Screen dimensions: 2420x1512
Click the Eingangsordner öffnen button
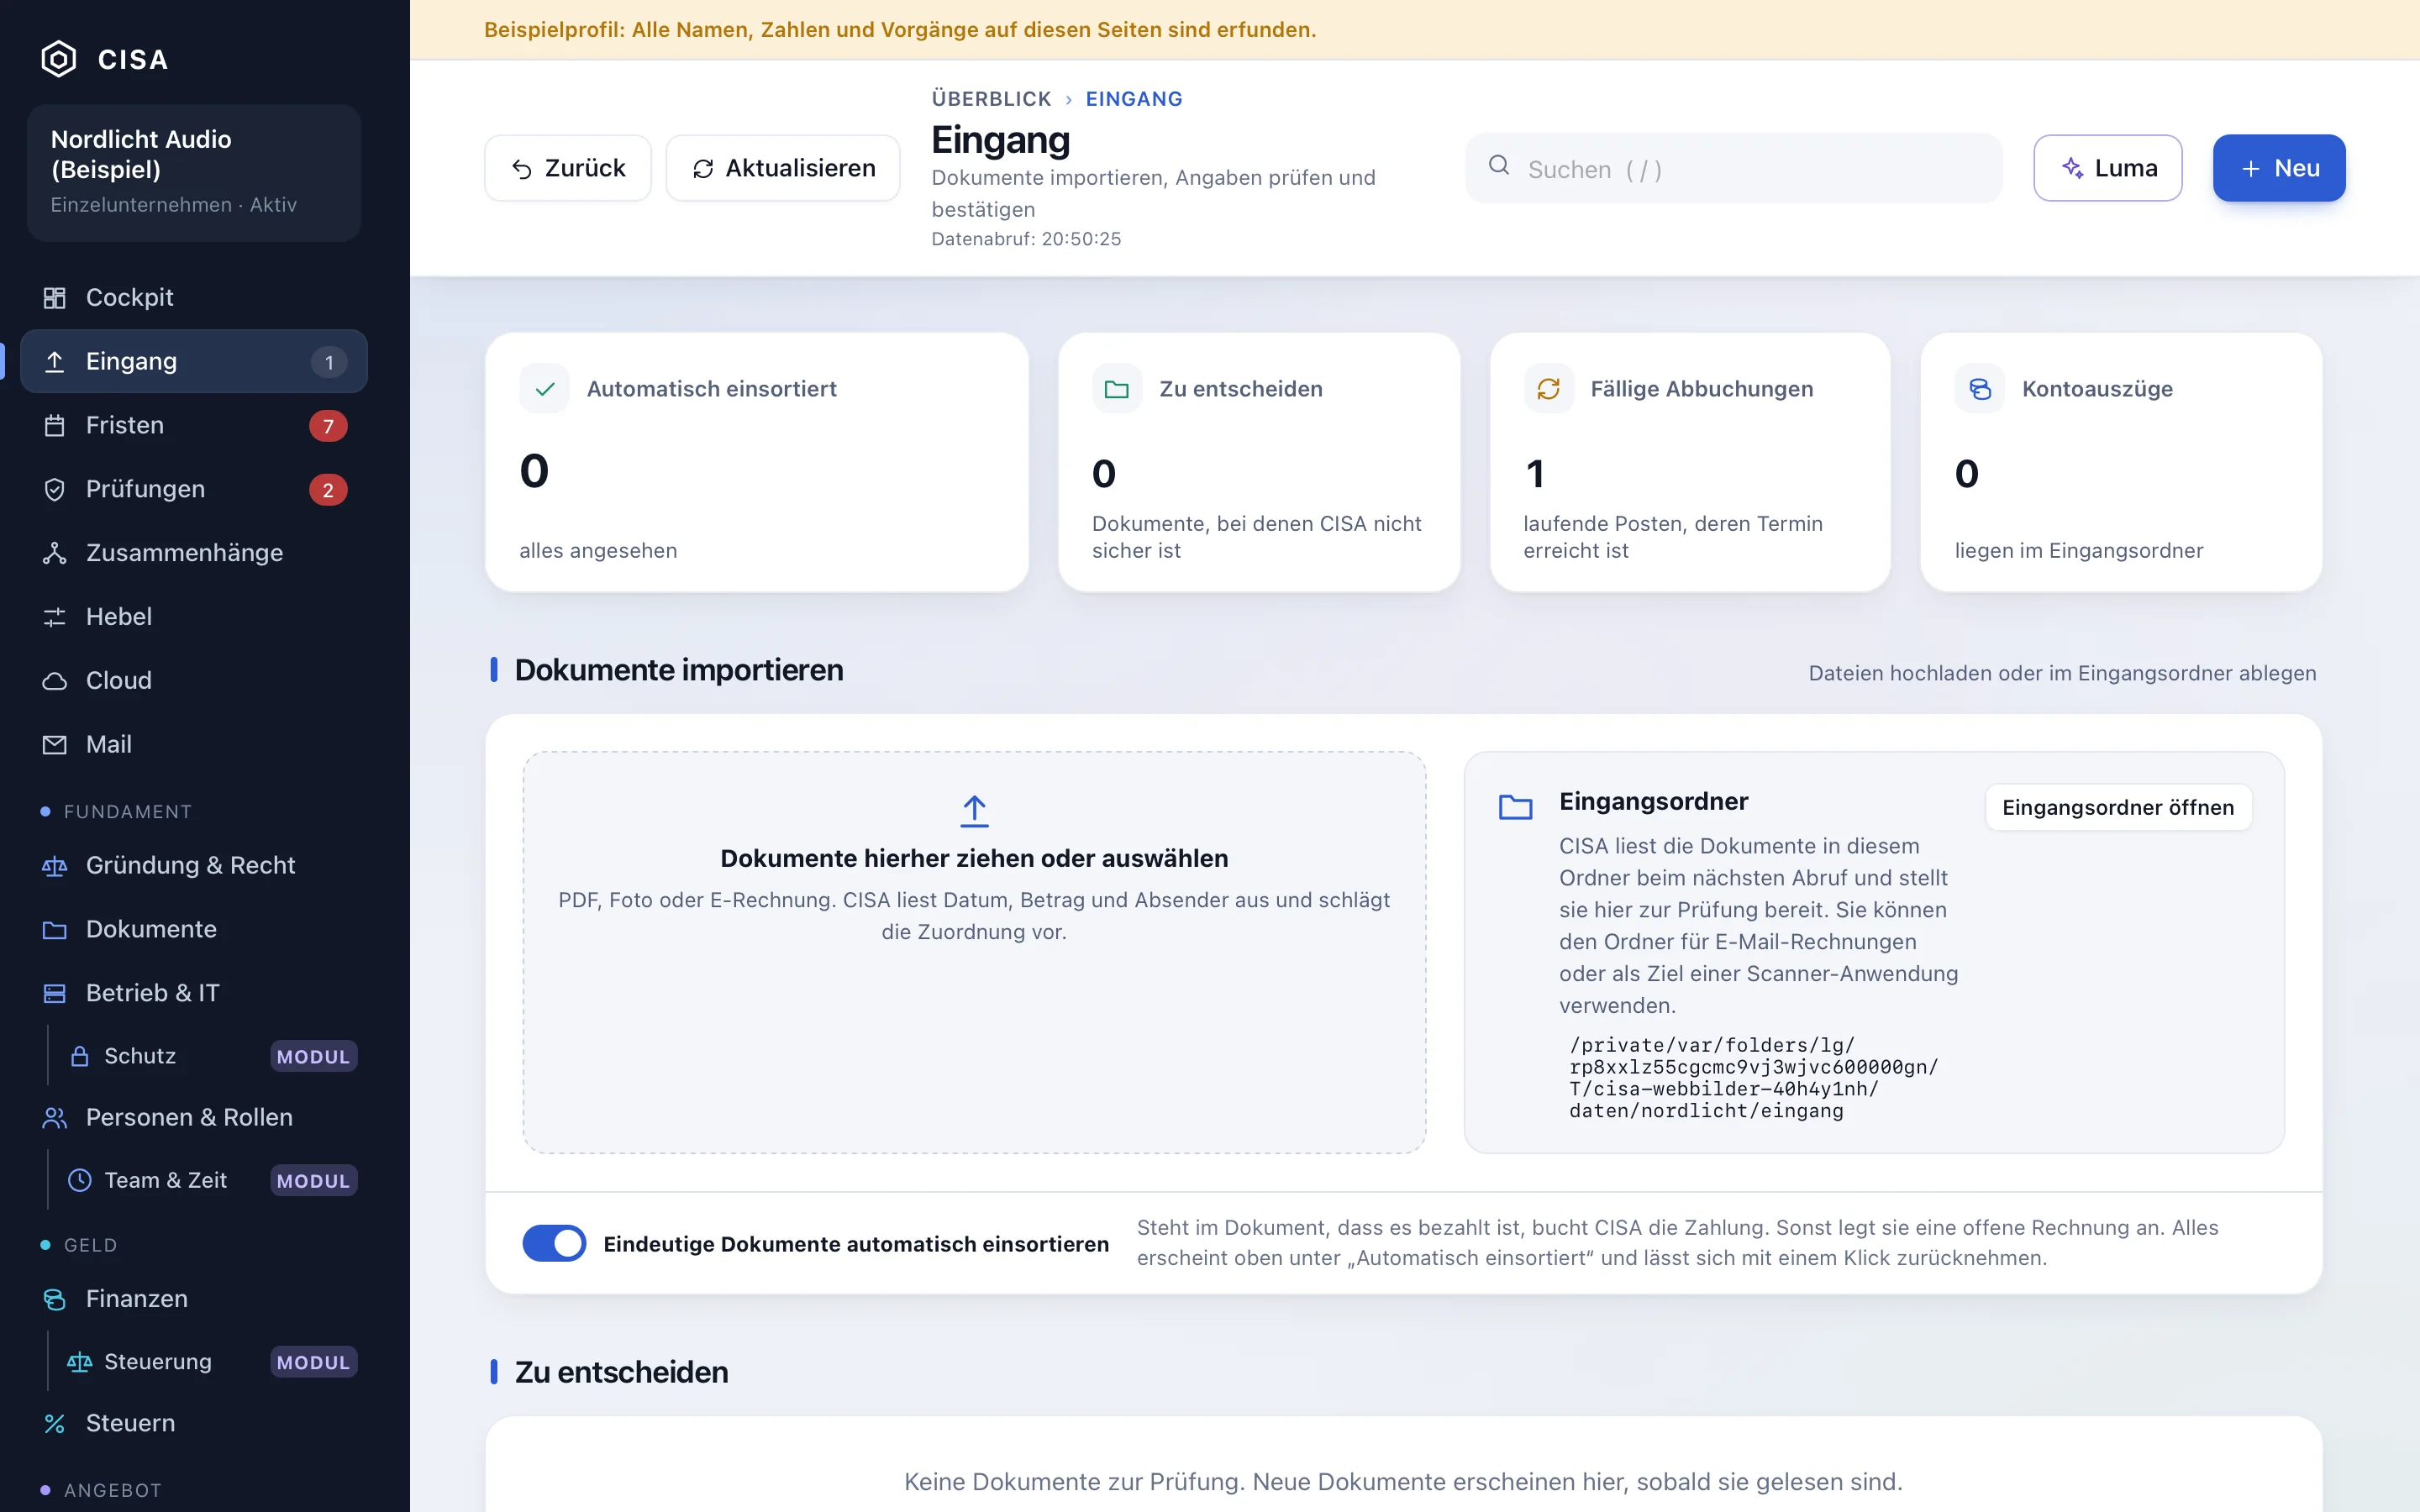coord(2118,807)
